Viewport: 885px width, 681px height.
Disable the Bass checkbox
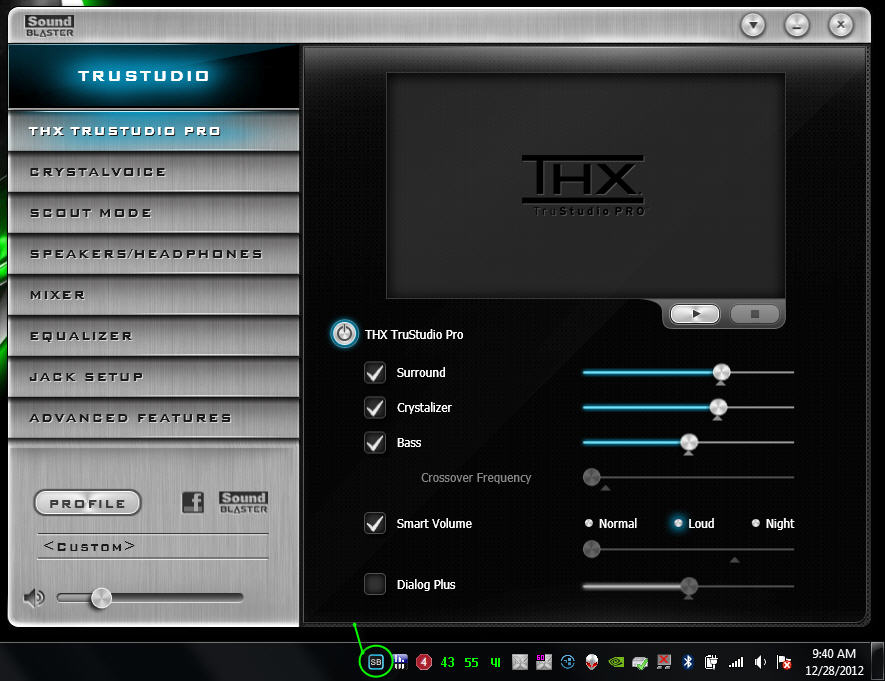(375, 442)
